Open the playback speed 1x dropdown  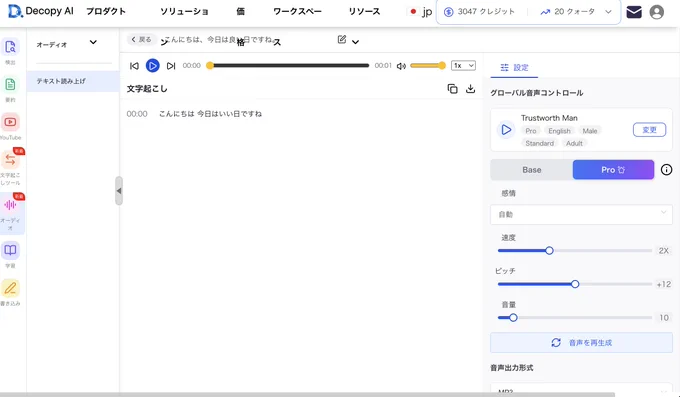(463, 66)
